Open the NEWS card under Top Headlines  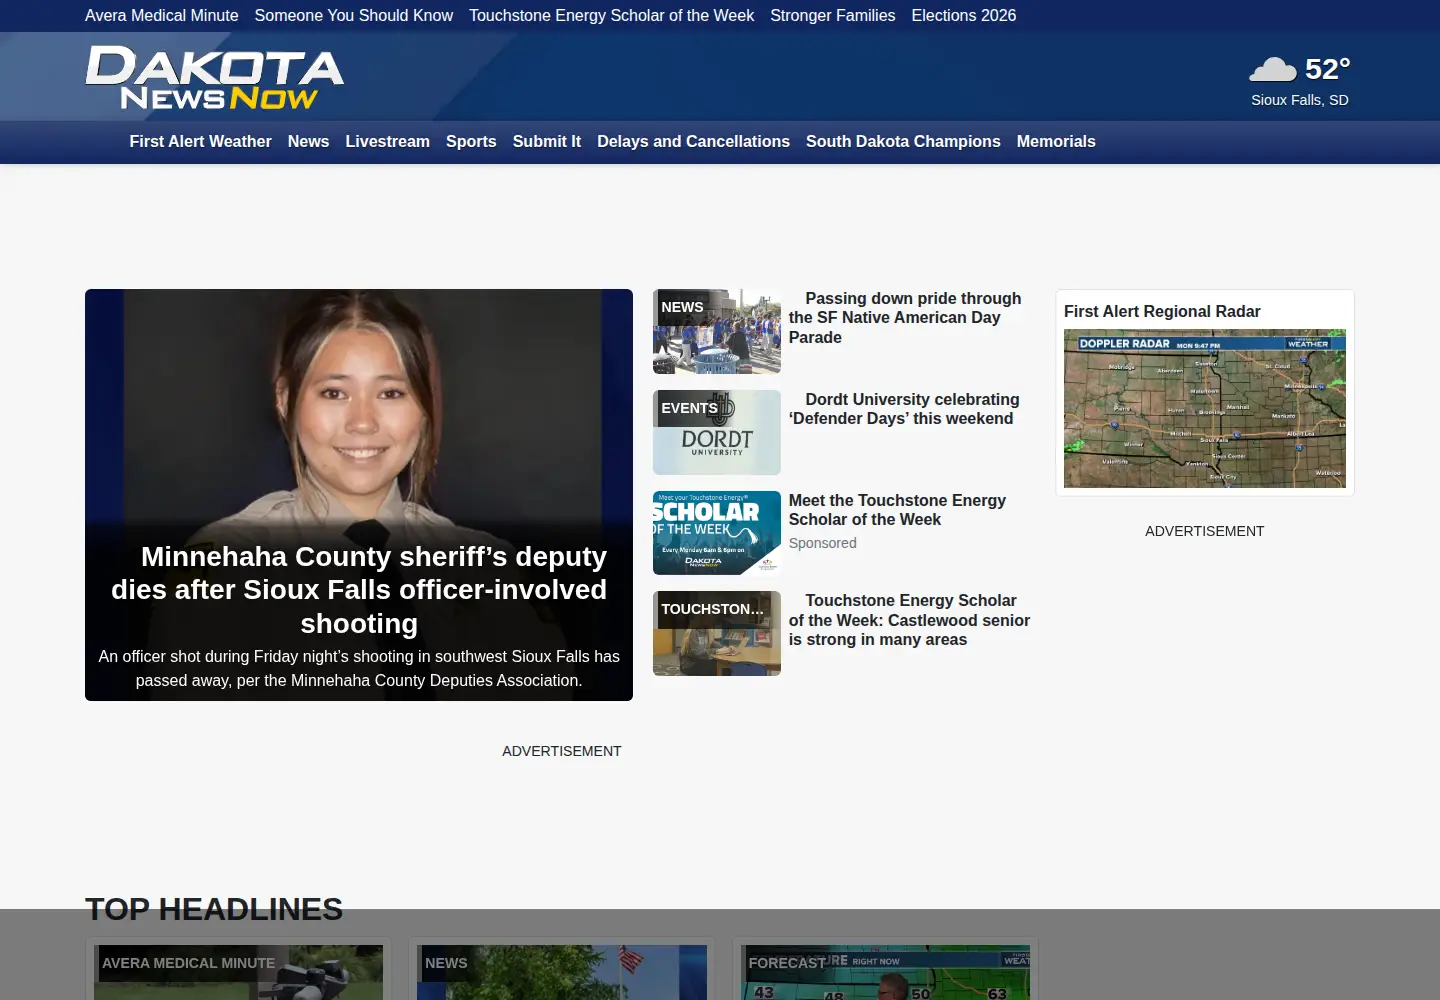click(x=562, y=970)
